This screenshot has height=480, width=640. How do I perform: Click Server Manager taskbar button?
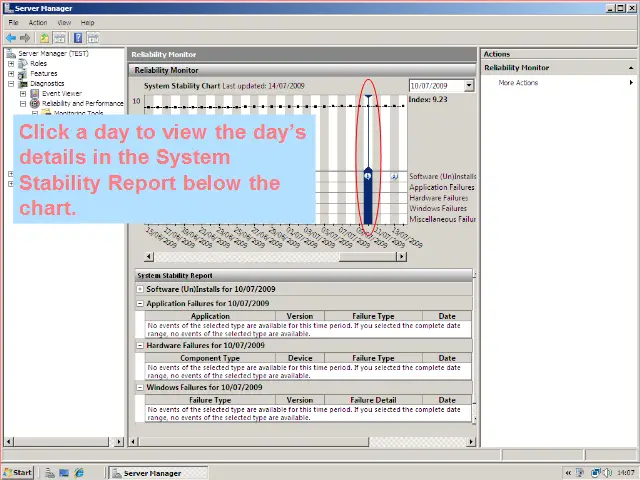pos(158,473)
